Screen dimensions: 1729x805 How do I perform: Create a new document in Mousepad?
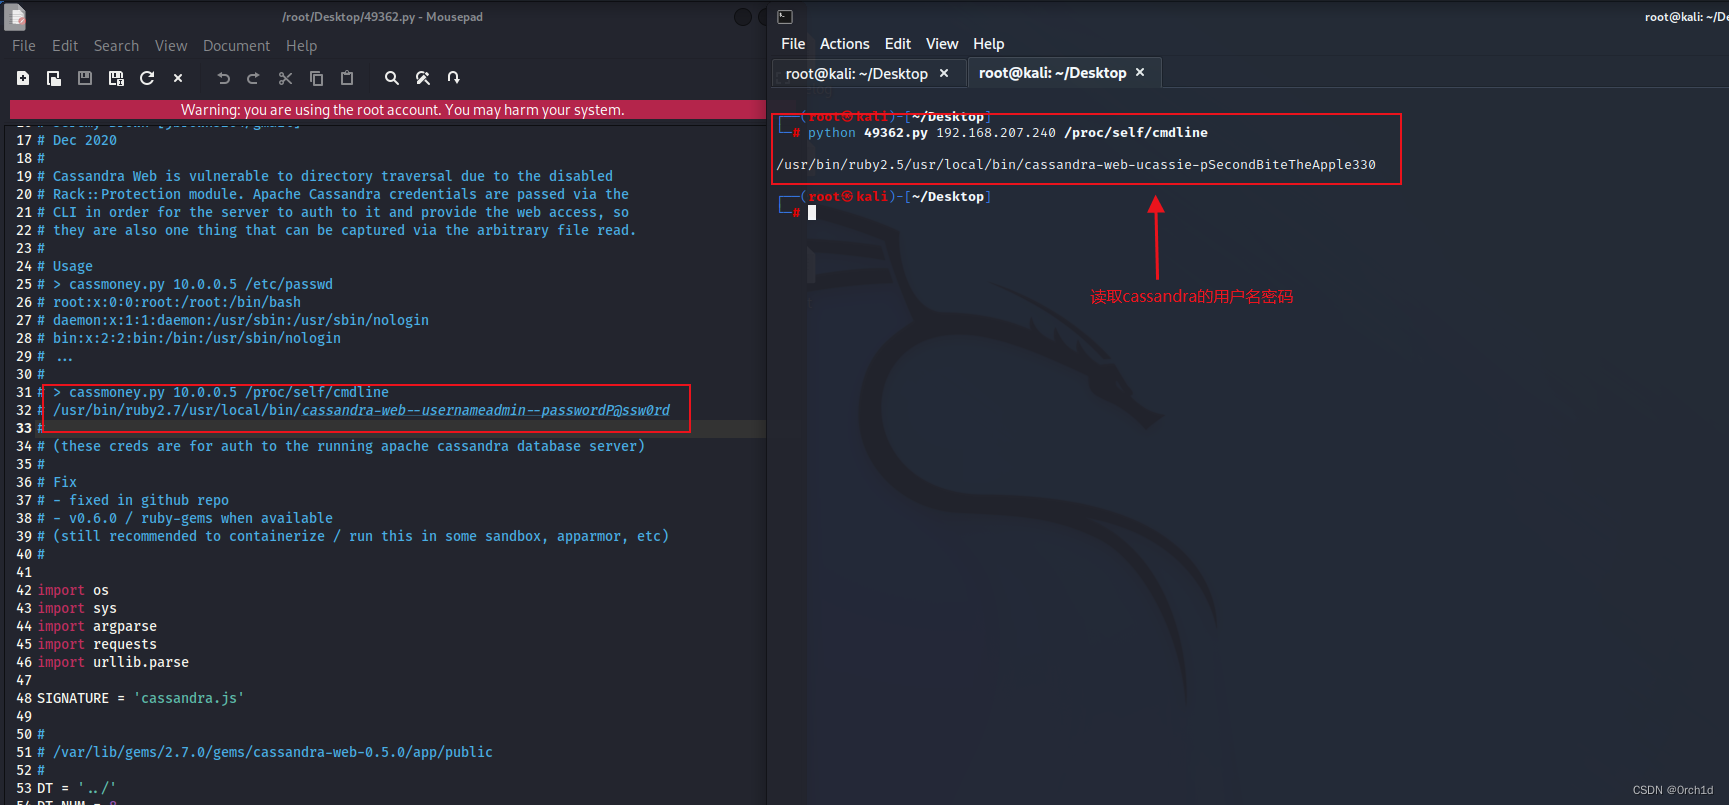(23, 78)
